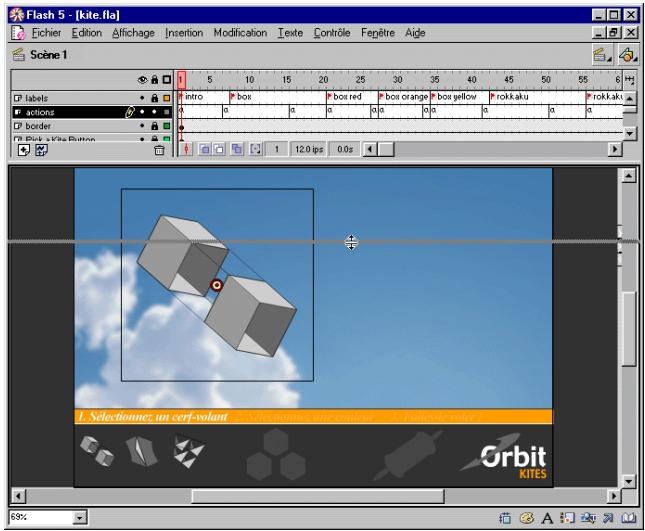Open the Instance panel launcher icon

coord(568,518)
